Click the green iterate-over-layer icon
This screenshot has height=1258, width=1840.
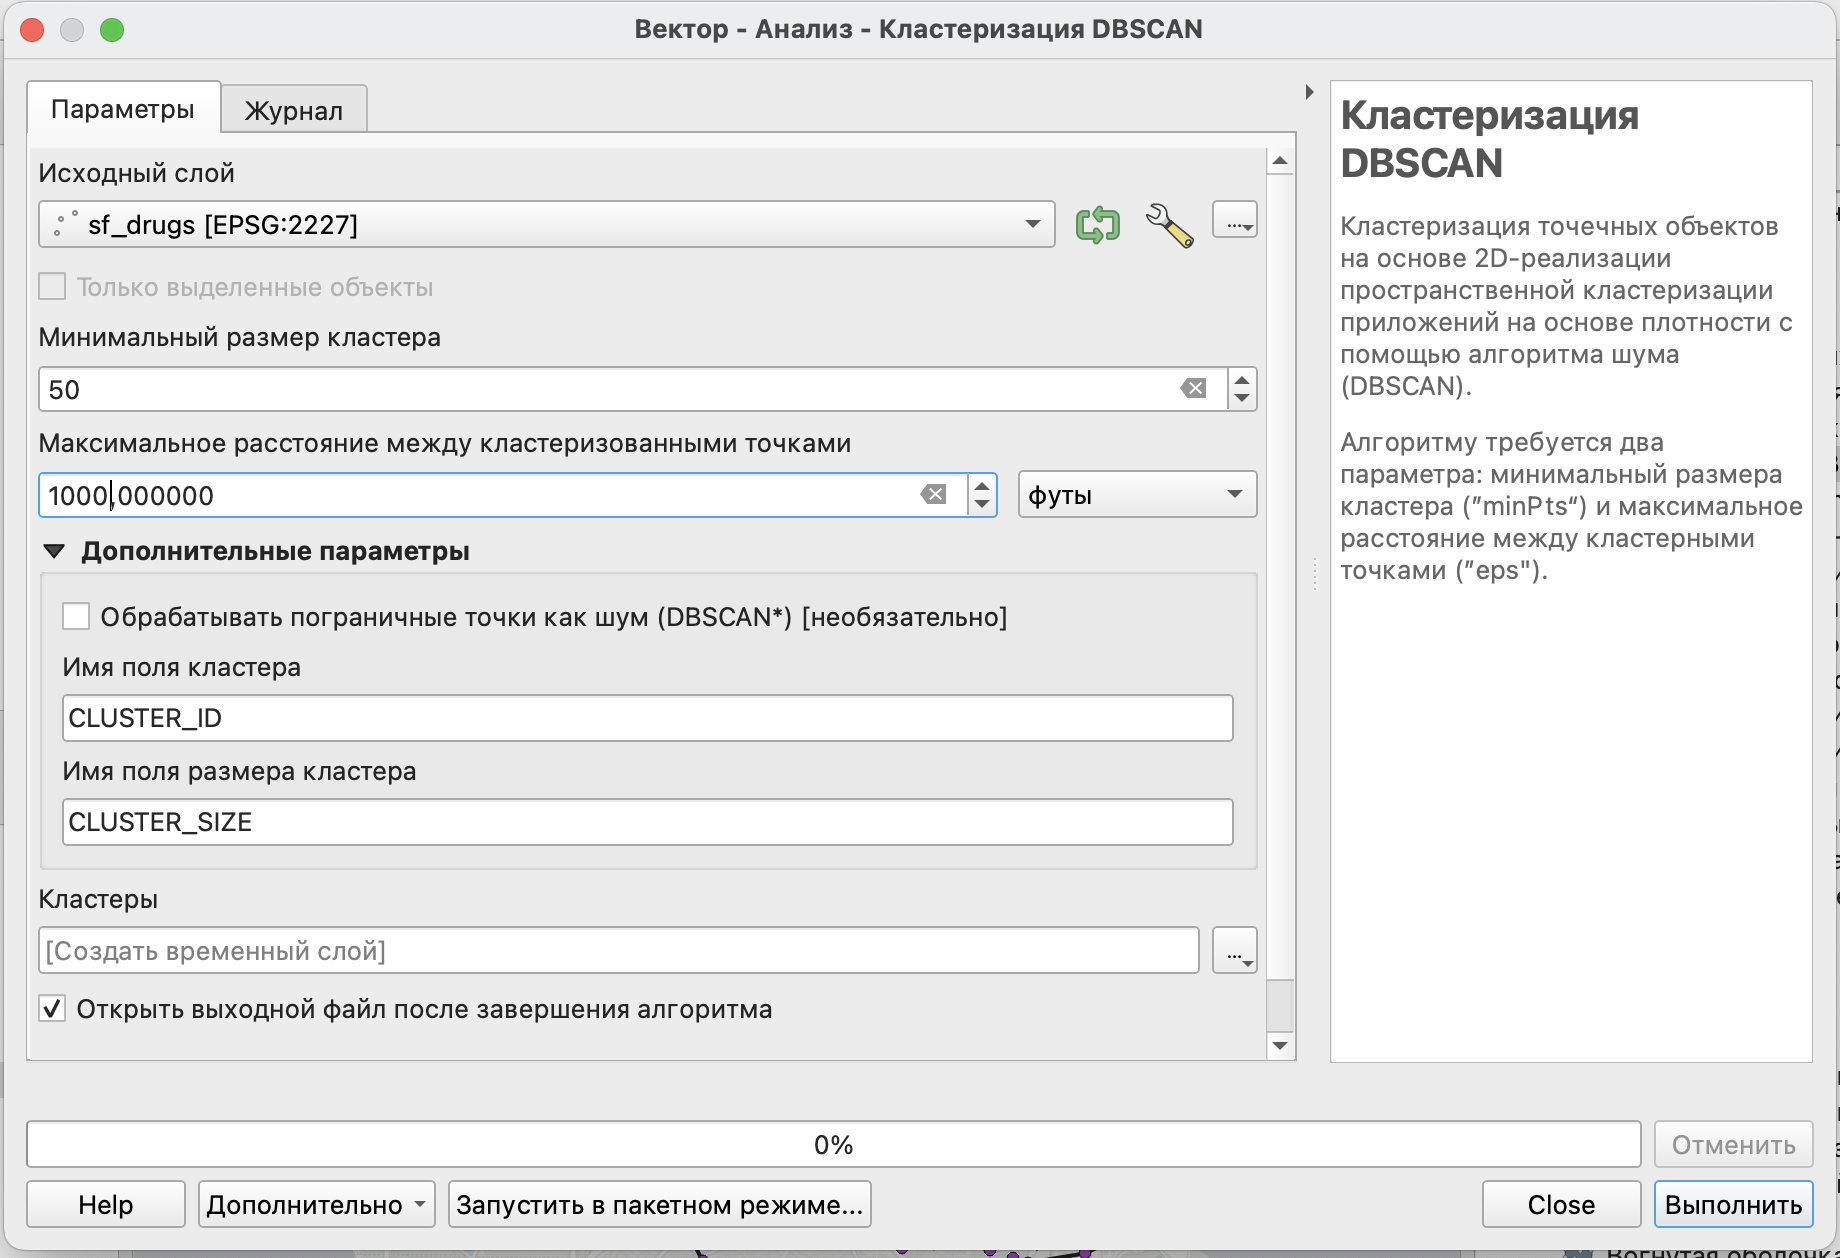(1097, 224)
